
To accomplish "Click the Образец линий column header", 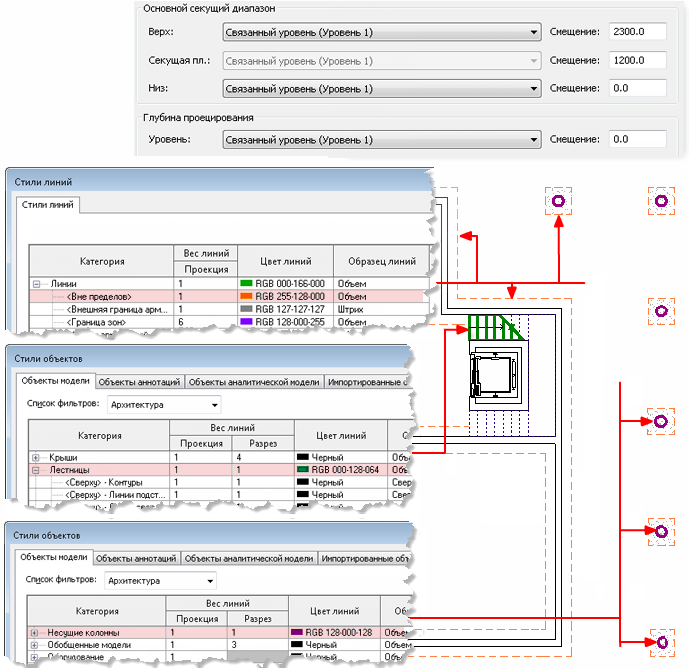I will pos(381,261).
